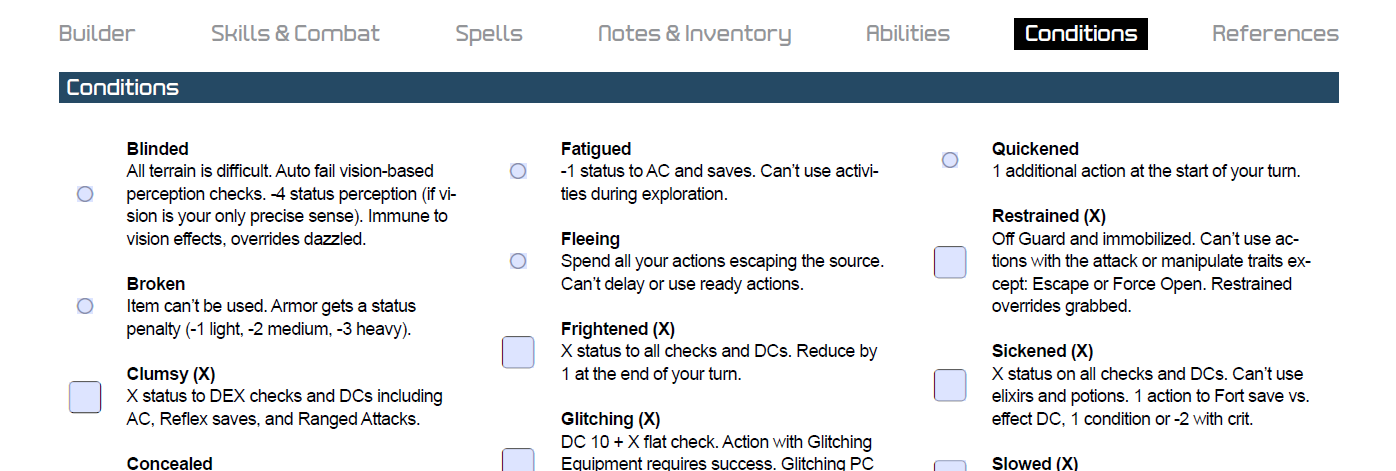Click the Clumsy (X) value field
Image resolution: width=1396 pixels, height=471 pixels.
pyautogui.click(x=85, y=397)
